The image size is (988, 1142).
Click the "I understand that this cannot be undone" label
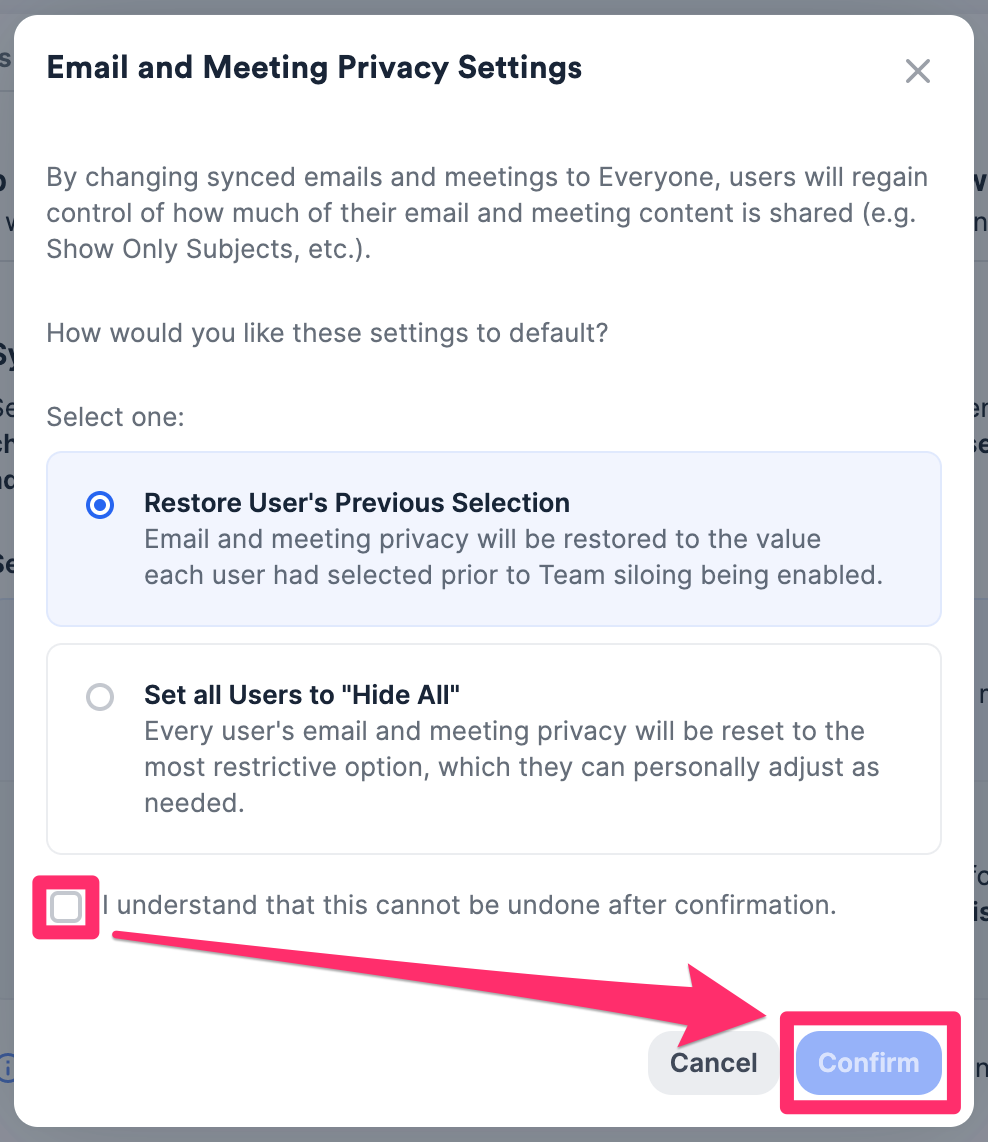(468, 906)
